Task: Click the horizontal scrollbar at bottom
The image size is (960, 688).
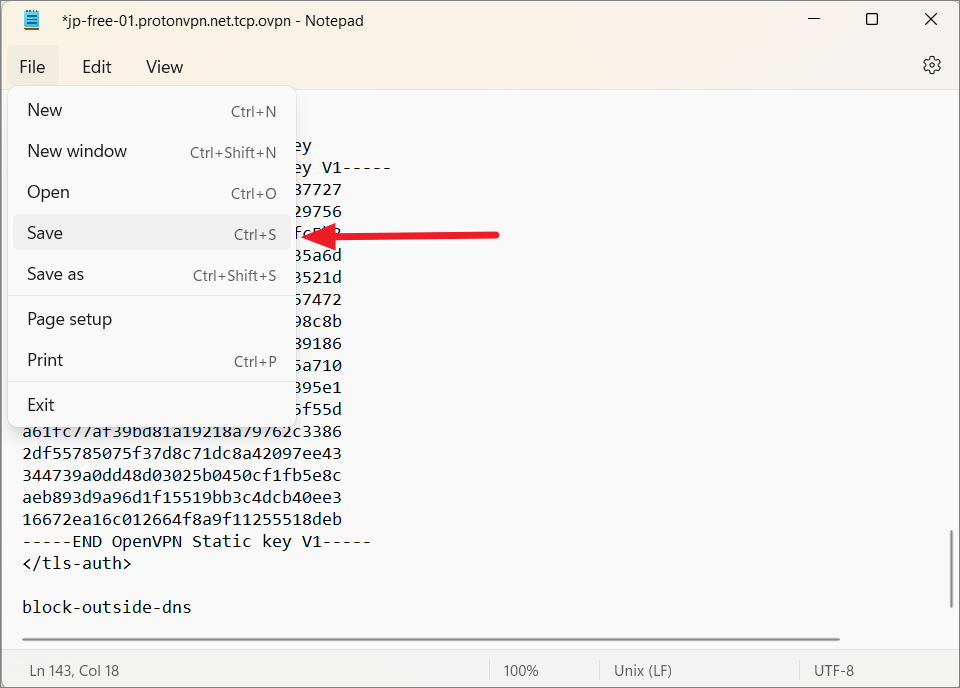Action: [430, 640]
